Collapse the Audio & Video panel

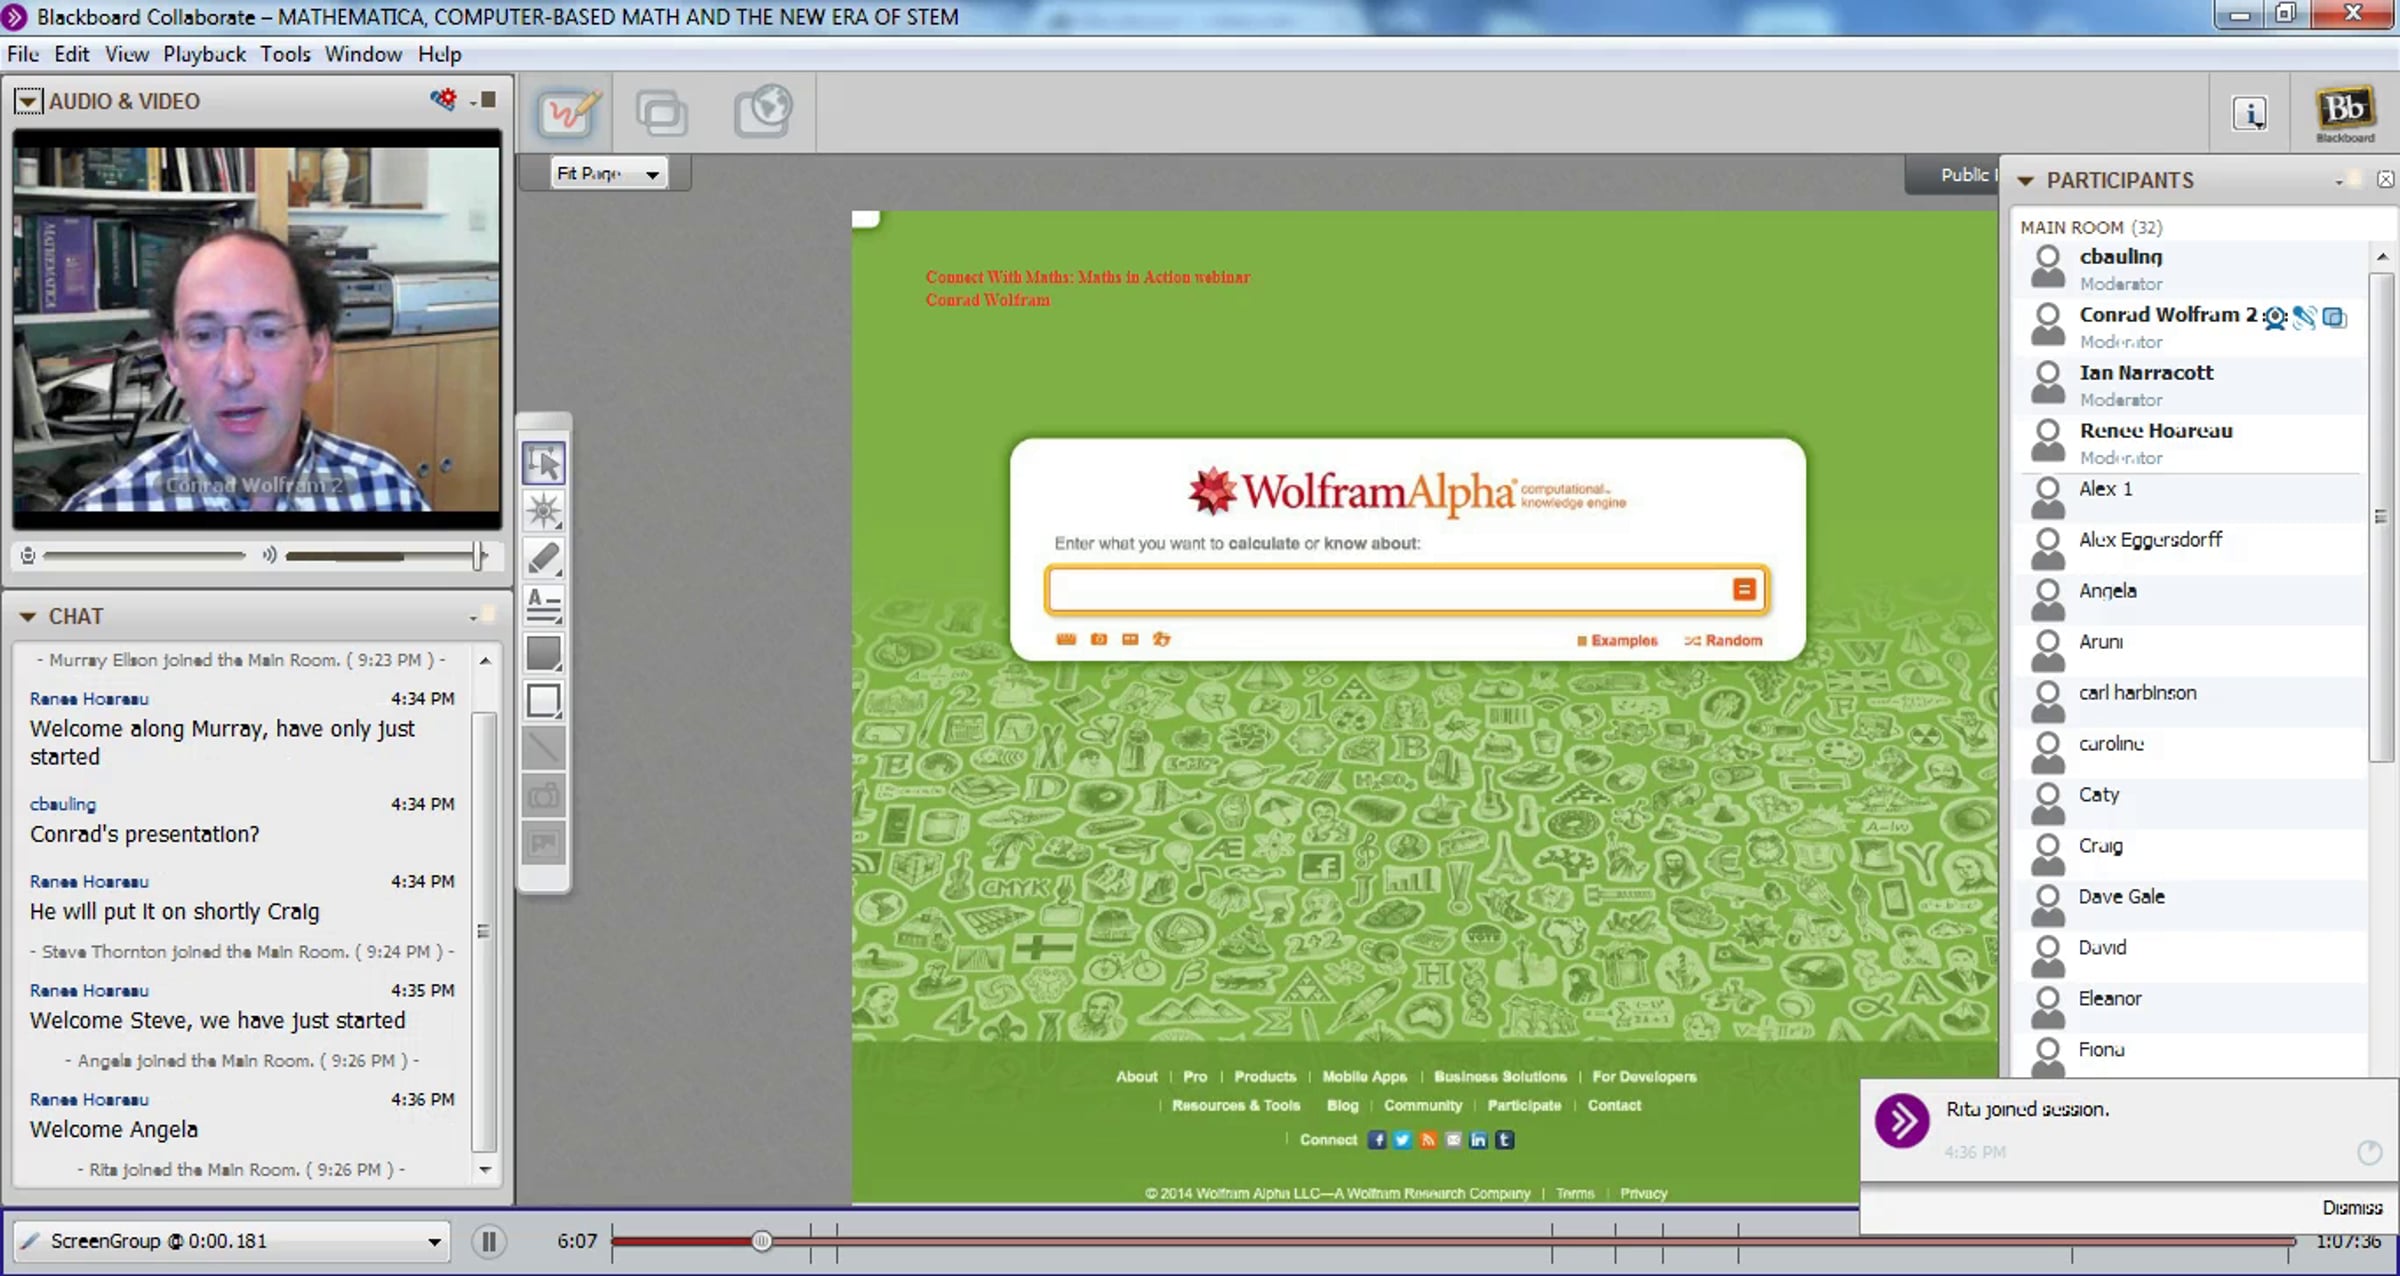click(x=27, y=101)
